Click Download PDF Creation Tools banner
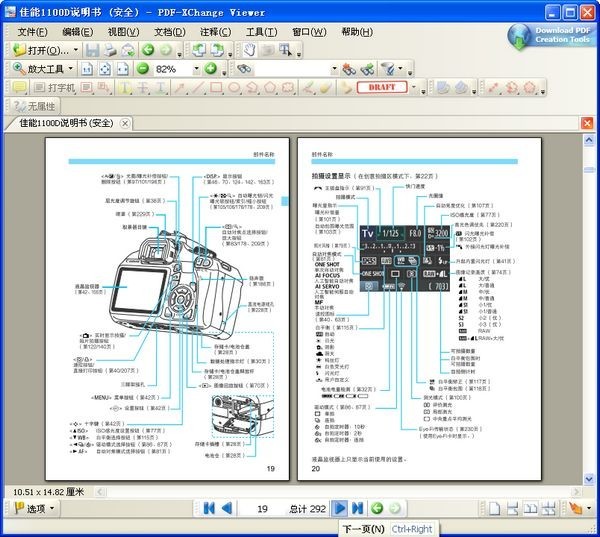This screenshot has height=537, width=600. point(553,36)
